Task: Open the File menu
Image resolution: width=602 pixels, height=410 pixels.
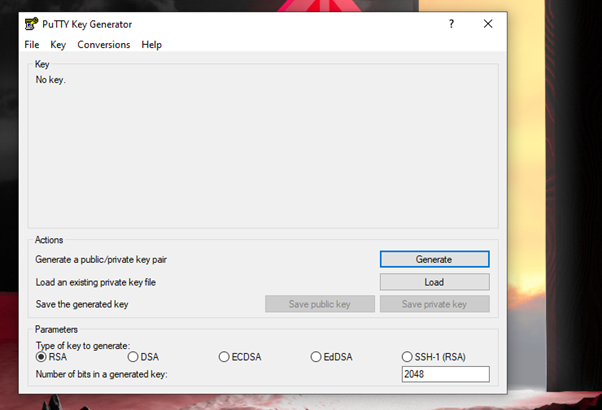Action: click(31, 45)
